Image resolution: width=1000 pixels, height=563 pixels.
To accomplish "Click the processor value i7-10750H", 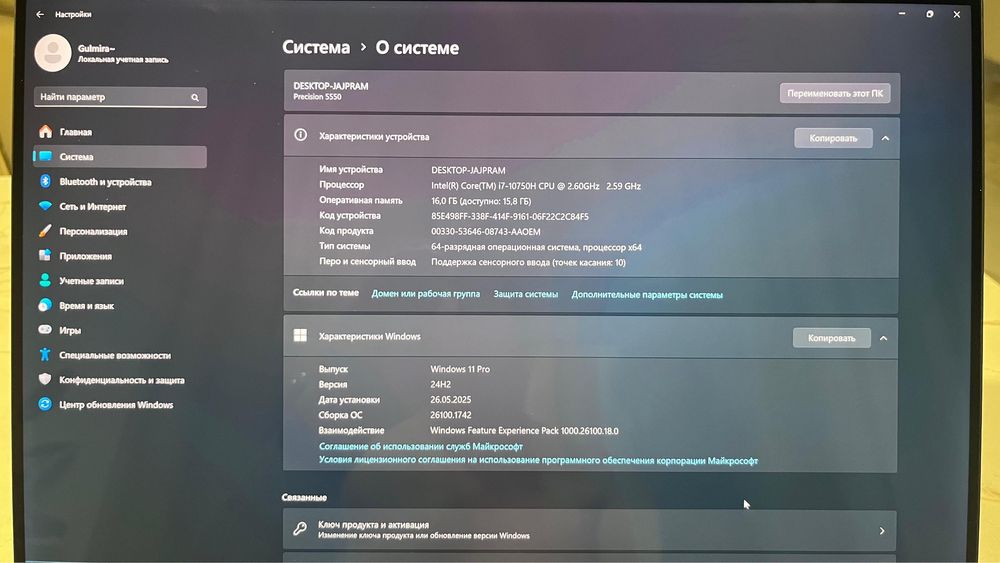I will coord(536,186).
